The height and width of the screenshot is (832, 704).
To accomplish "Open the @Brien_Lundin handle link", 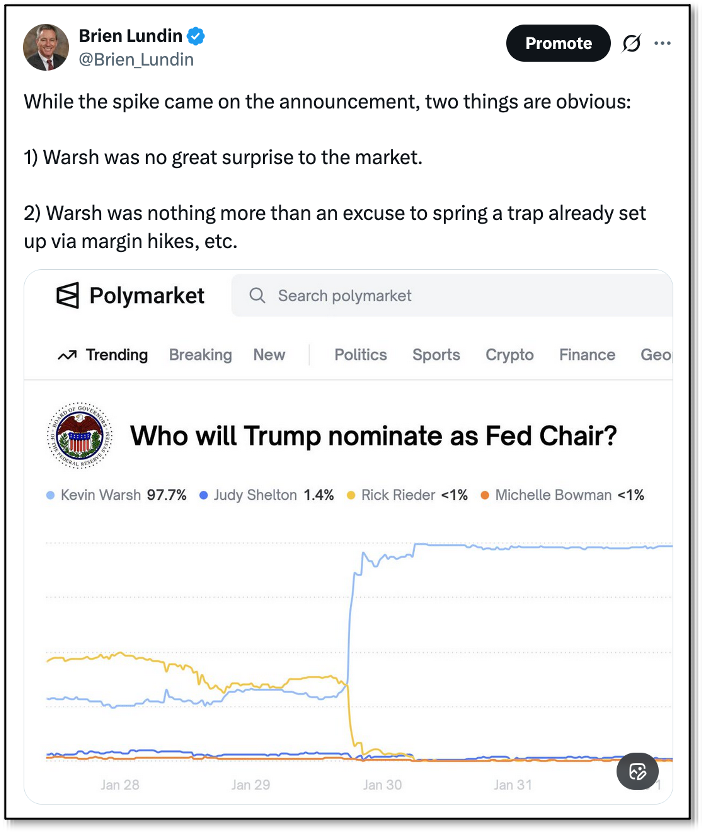I will pos(136,59).
